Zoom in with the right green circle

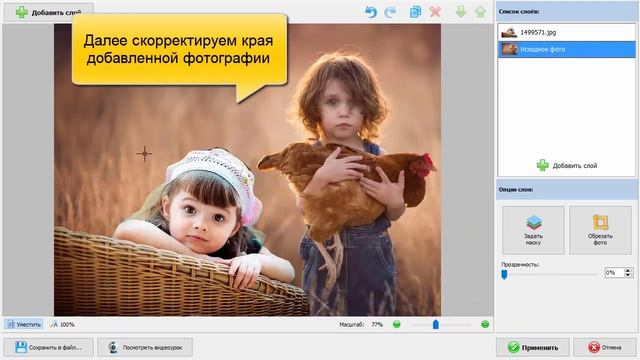click(485, 324)
